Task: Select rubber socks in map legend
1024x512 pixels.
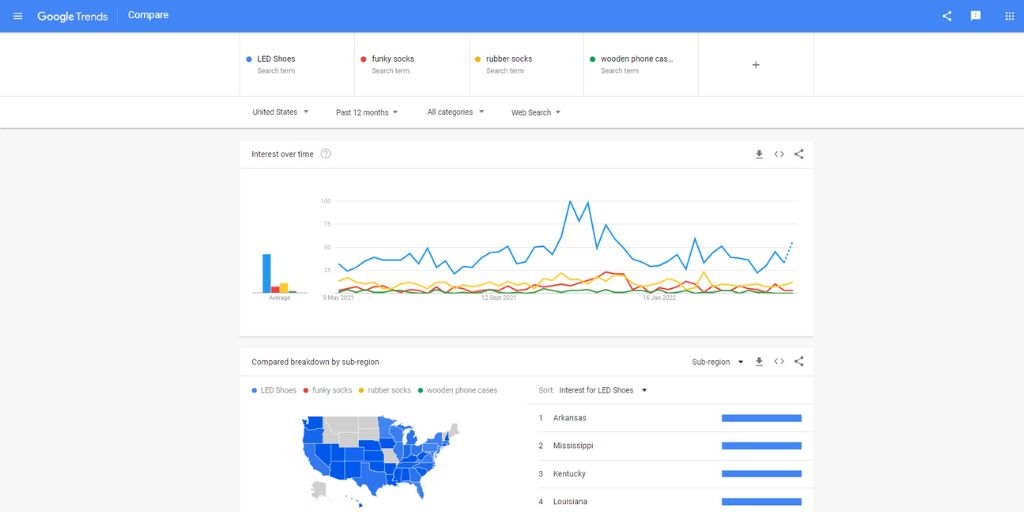Action: point(385,391)
